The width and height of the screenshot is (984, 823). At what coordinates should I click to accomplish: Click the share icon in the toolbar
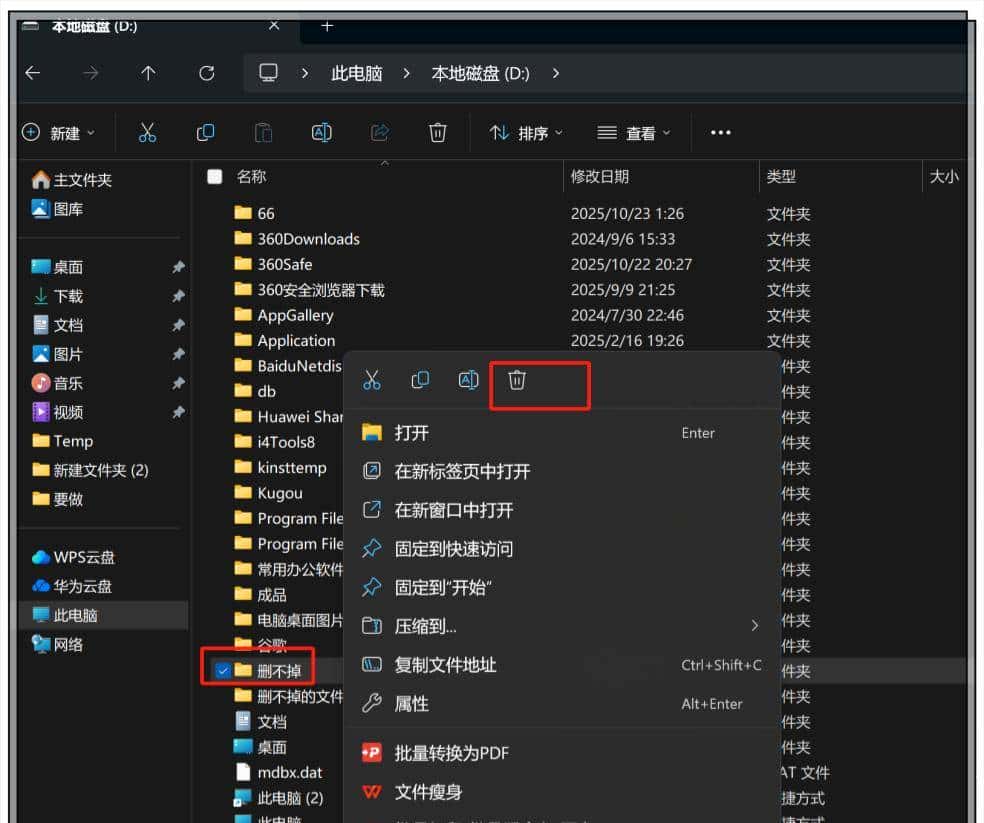tap(379, 131)
